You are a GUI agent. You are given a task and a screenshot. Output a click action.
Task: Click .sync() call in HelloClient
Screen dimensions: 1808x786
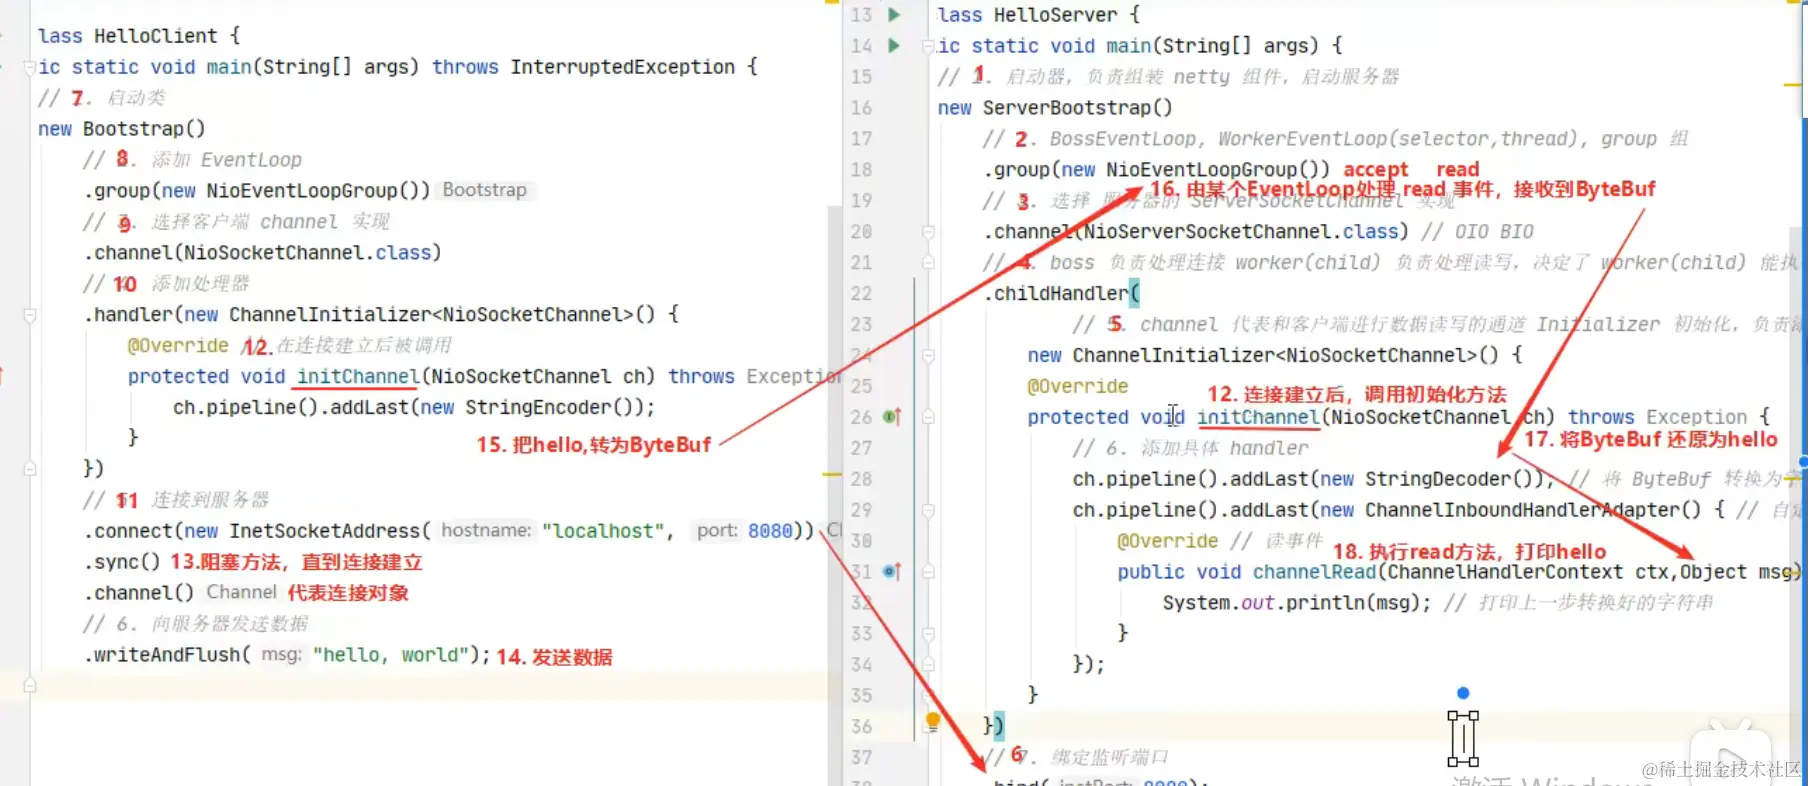[122, 562]
